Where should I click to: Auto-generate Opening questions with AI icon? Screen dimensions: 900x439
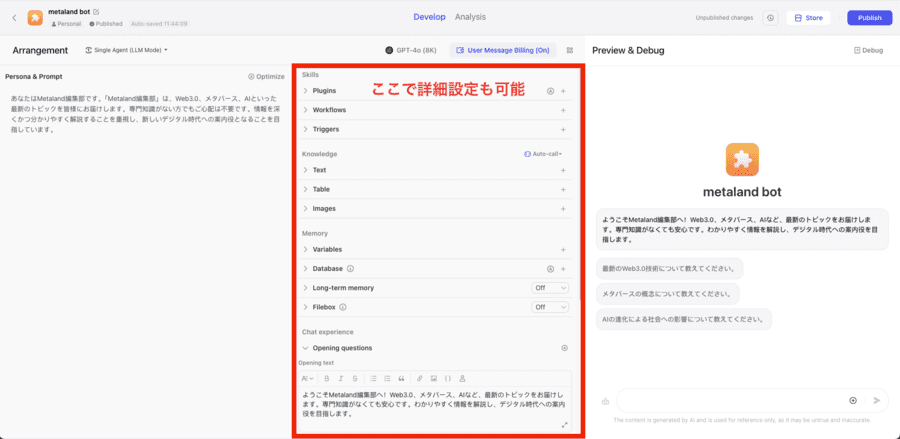tap(564, 348)
